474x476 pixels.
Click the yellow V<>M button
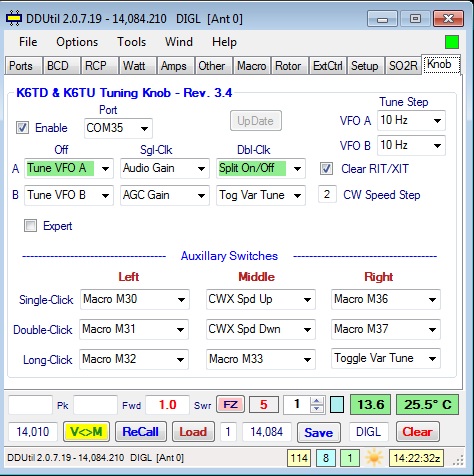coord(86,432)
